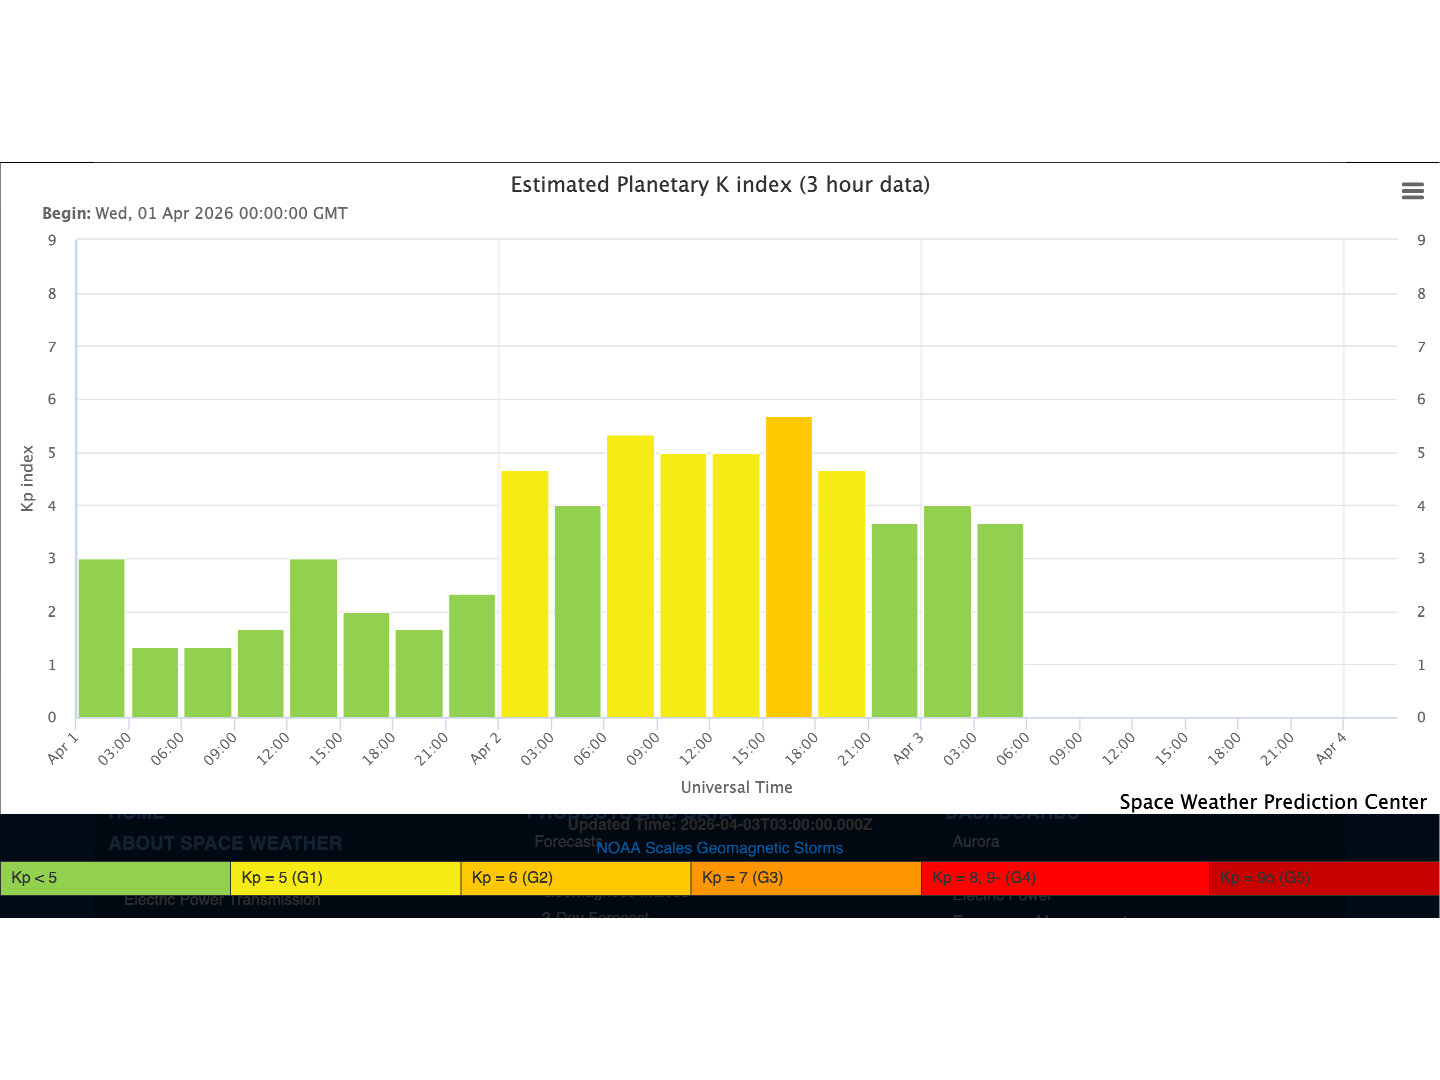The height and width of the screenshot is (1080, 1440).
Task: Select the orange Kp = 7 (G3) legend box
Action: [805, 878]
